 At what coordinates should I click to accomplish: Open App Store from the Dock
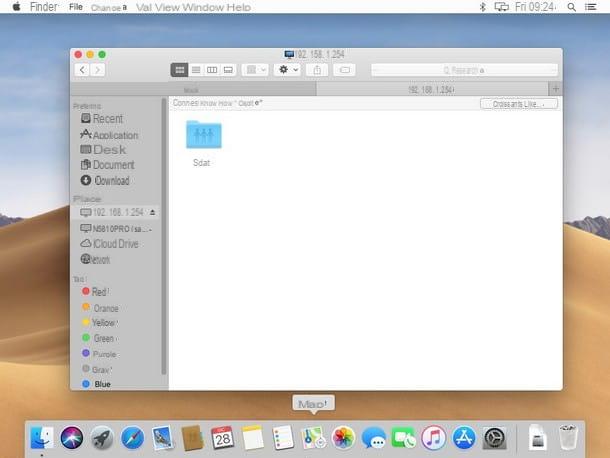[x=464, y=437]
